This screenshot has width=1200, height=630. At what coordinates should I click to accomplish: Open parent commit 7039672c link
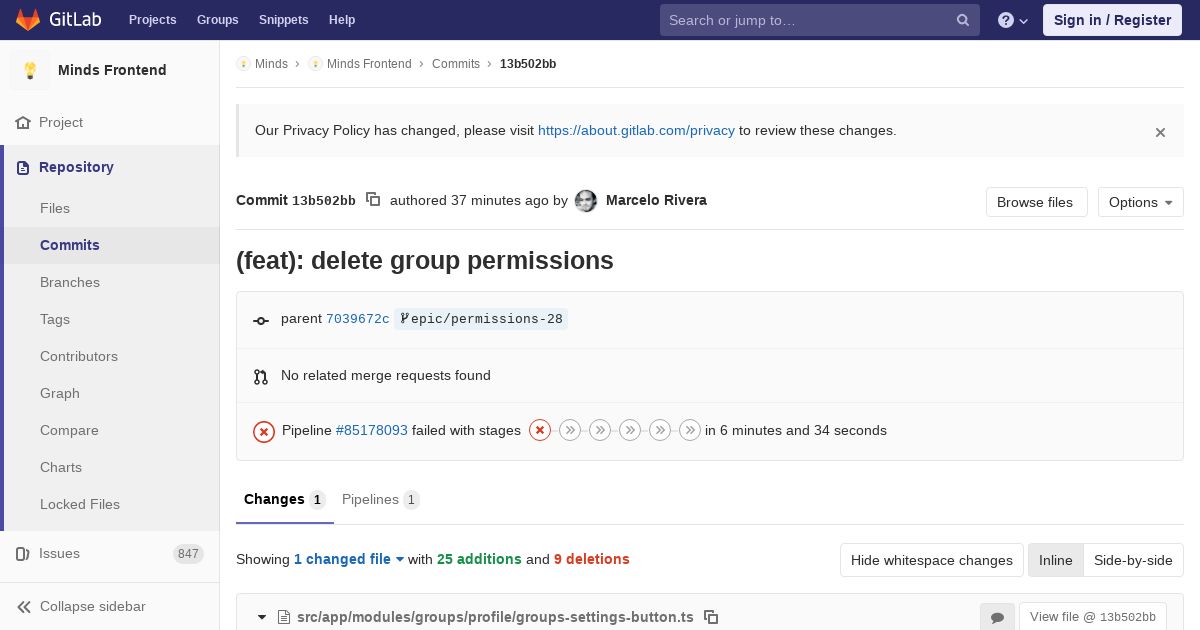pyautogui.click(x=358, y=319)
